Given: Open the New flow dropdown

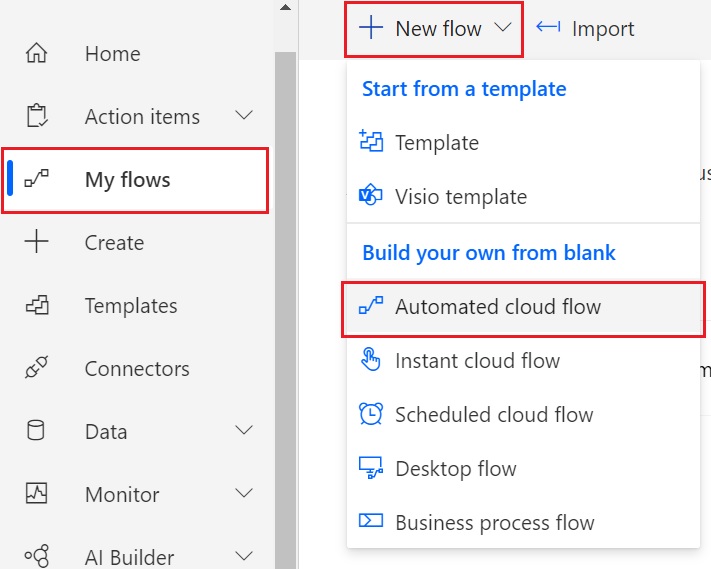Looking at the screenshot, I should click(x=438, y=29).
